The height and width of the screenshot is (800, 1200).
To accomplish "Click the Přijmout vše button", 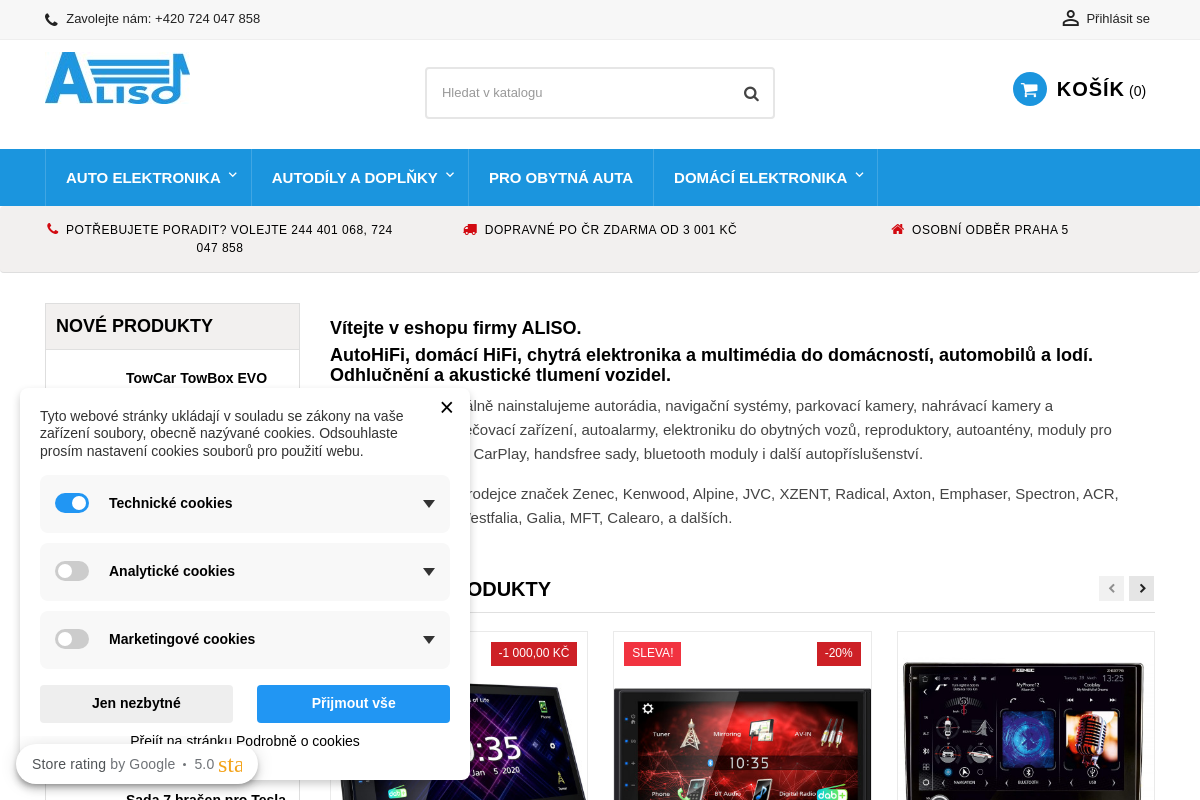I will 353,703.
